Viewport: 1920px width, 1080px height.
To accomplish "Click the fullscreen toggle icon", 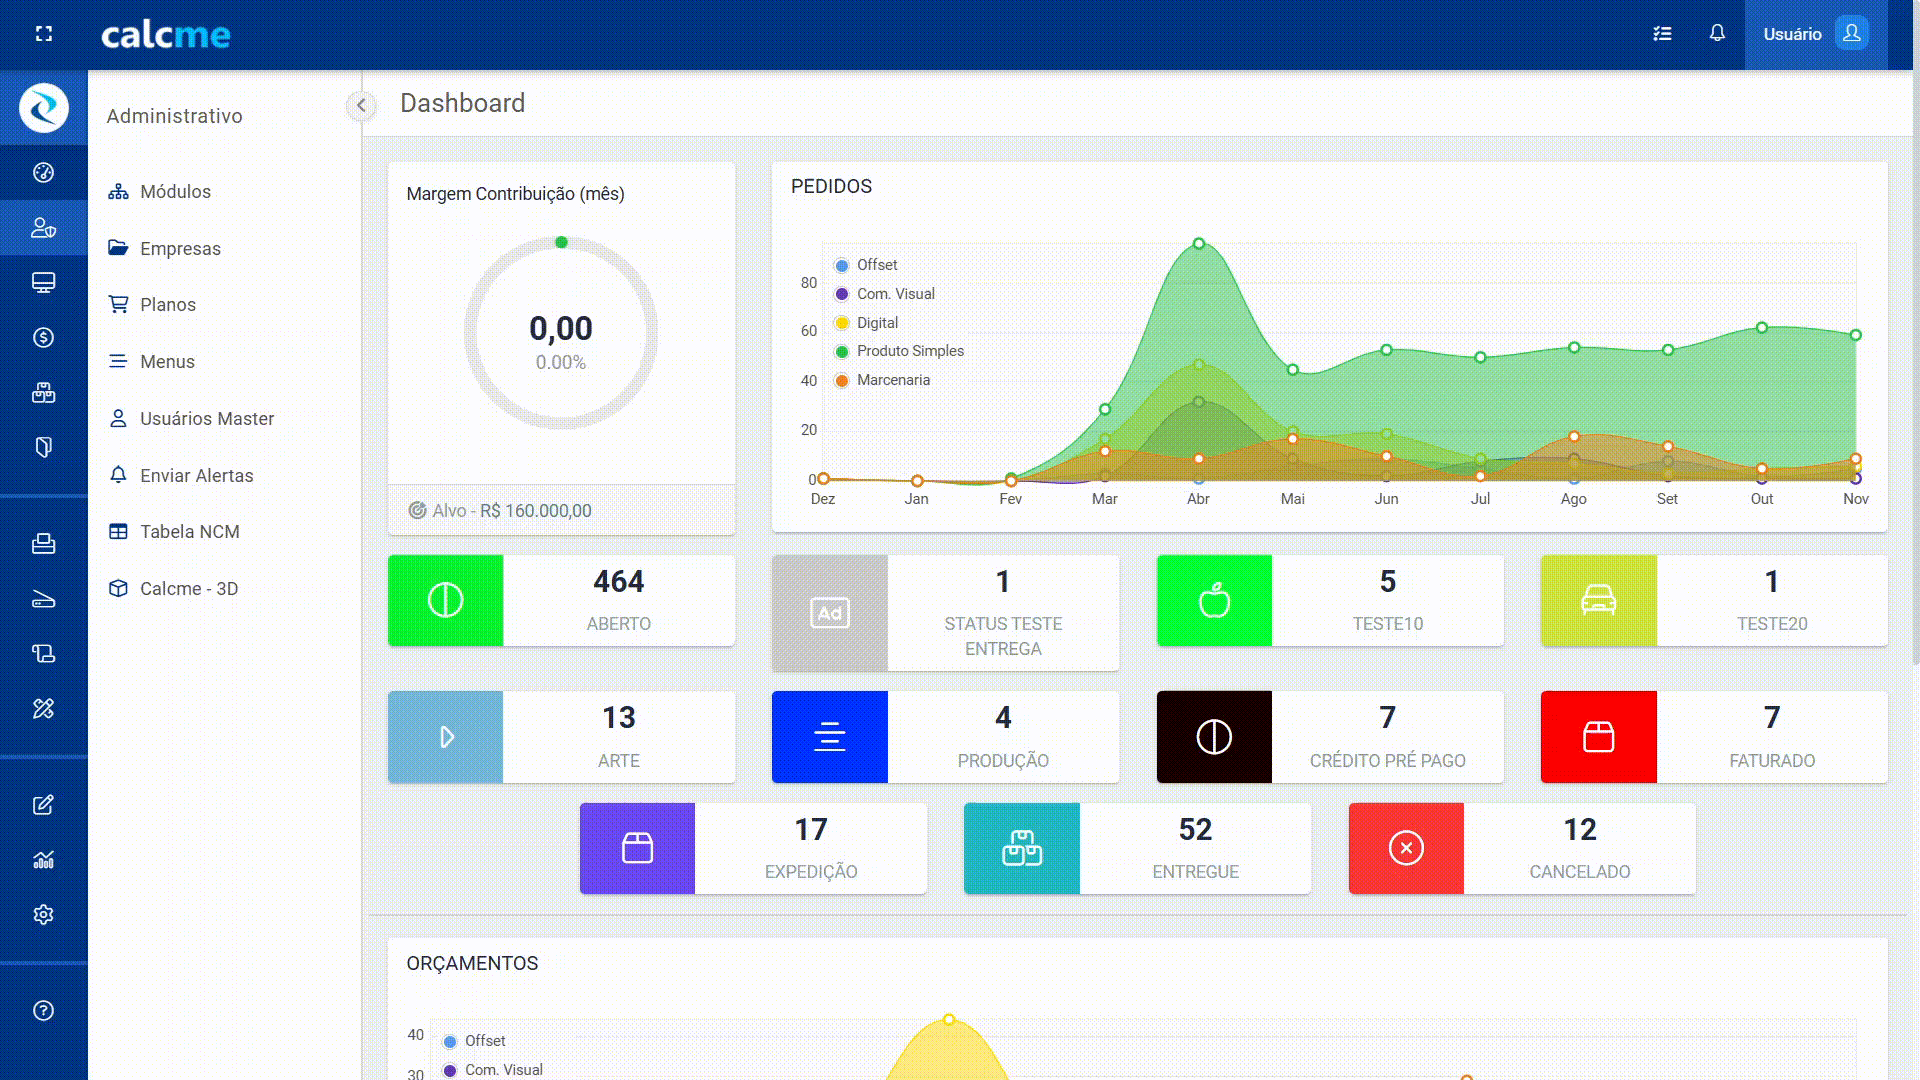I will (x=43, y=34).
